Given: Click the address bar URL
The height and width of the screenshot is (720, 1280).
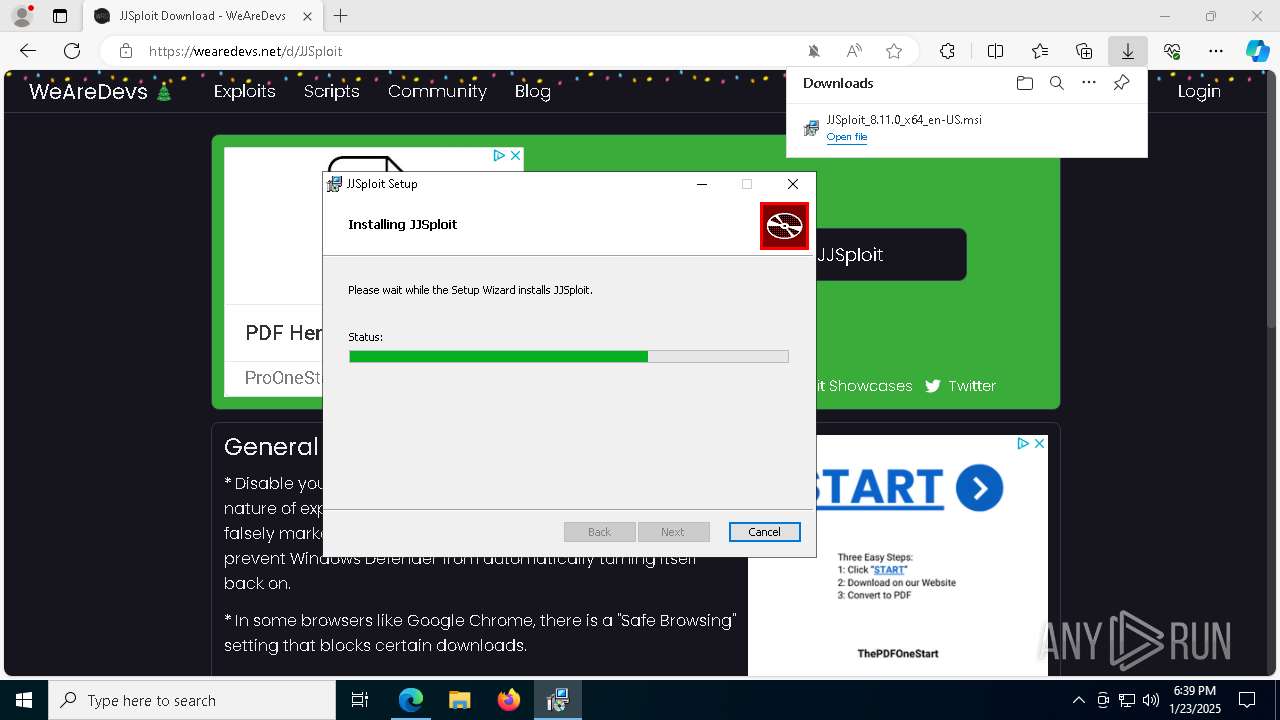Looking at the screenshot, I should coord(245,51).
